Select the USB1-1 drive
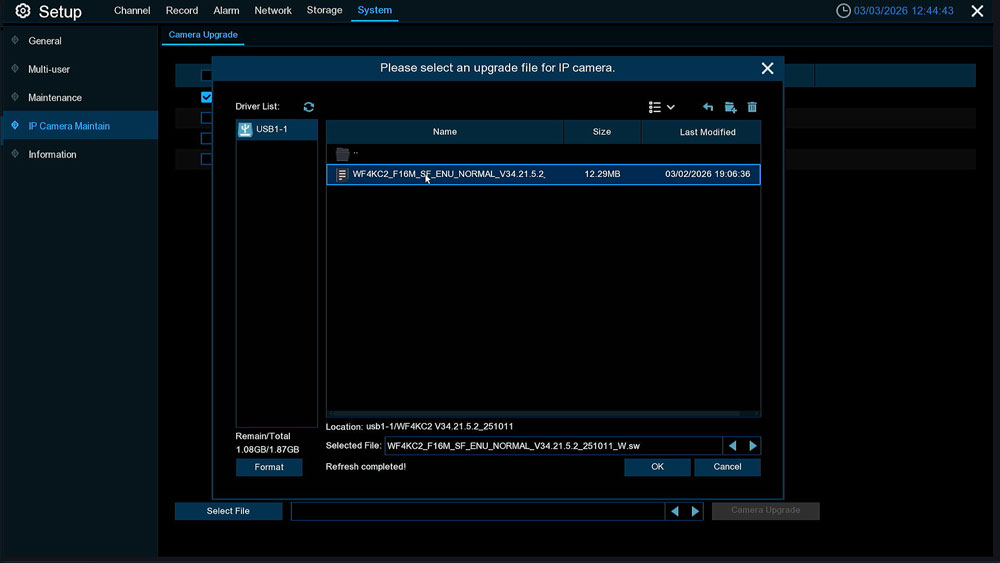1000x563 pixels. point(276,130)
